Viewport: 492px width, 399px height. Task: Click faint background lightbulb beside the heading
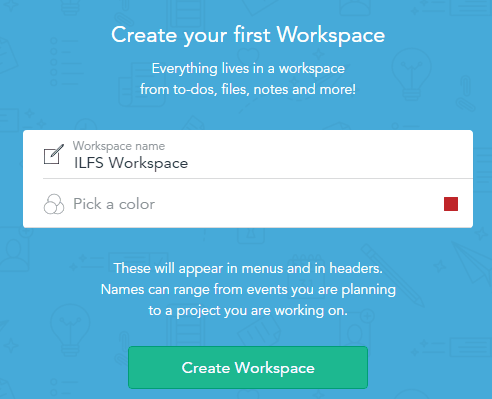(412, 73)
